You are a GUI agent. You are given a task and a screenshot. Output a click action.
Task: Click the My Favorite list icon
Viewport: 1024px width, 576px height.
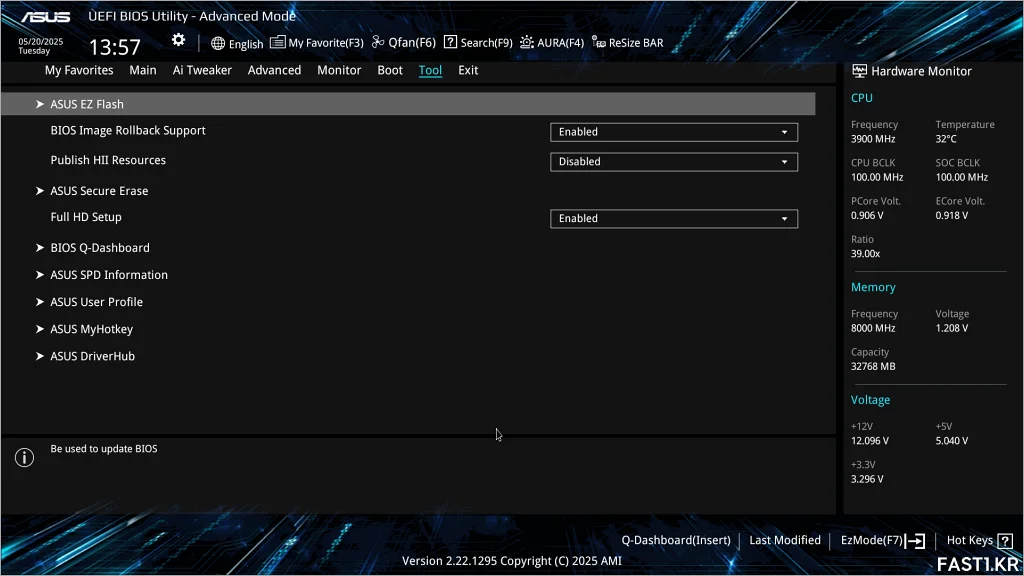click(x=278, y=42)
